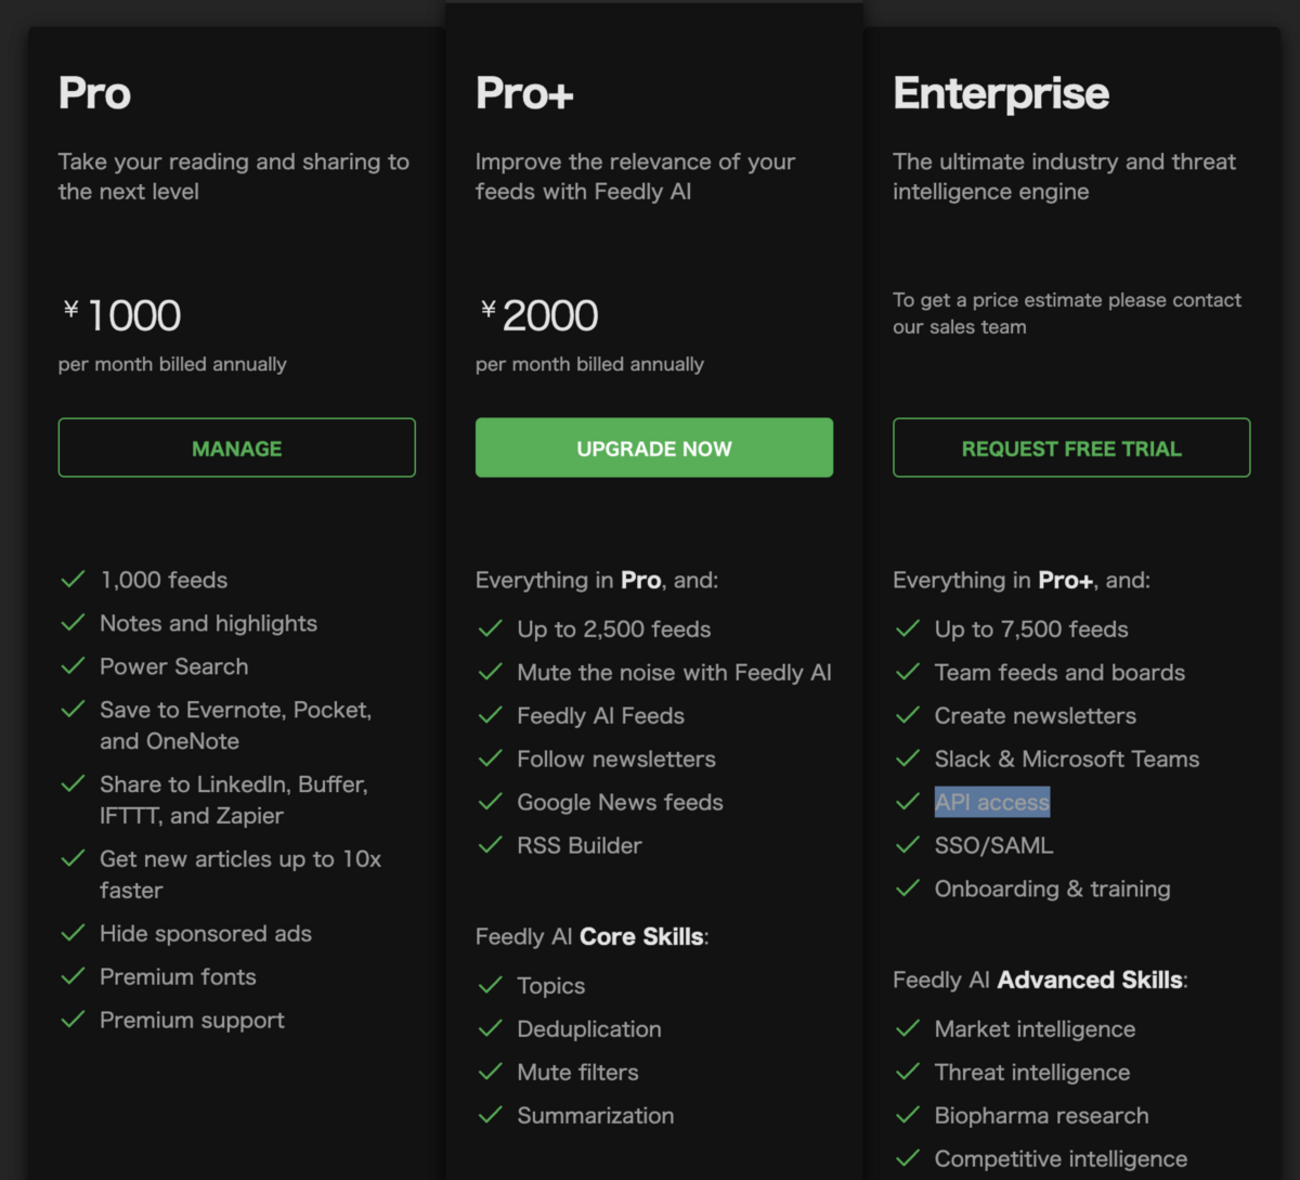
Task: Click the Enterprise plan heading
Action: tap(1000, 93)
